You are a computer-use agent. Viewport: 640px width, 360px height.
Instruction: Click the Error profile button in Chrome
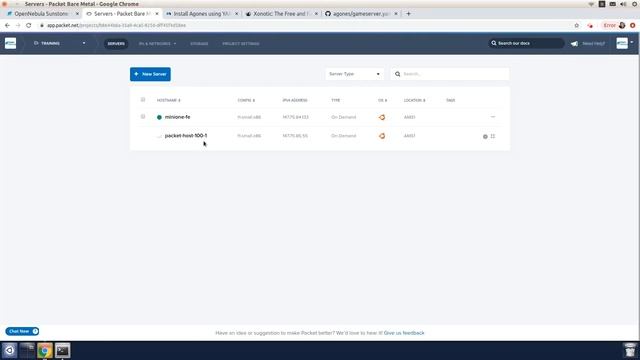(614, 25)
